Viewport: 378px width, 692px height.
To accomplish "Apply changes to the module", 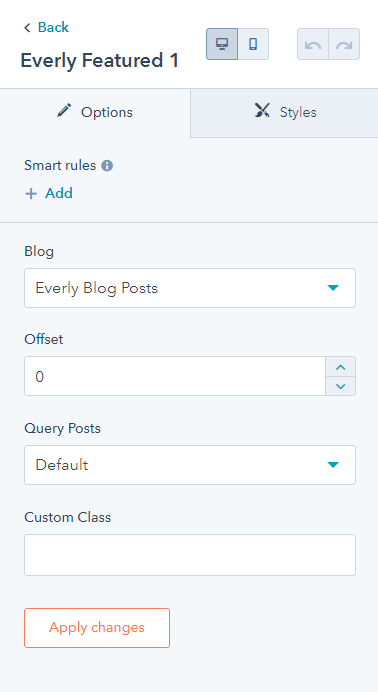I will coord(97,628).
